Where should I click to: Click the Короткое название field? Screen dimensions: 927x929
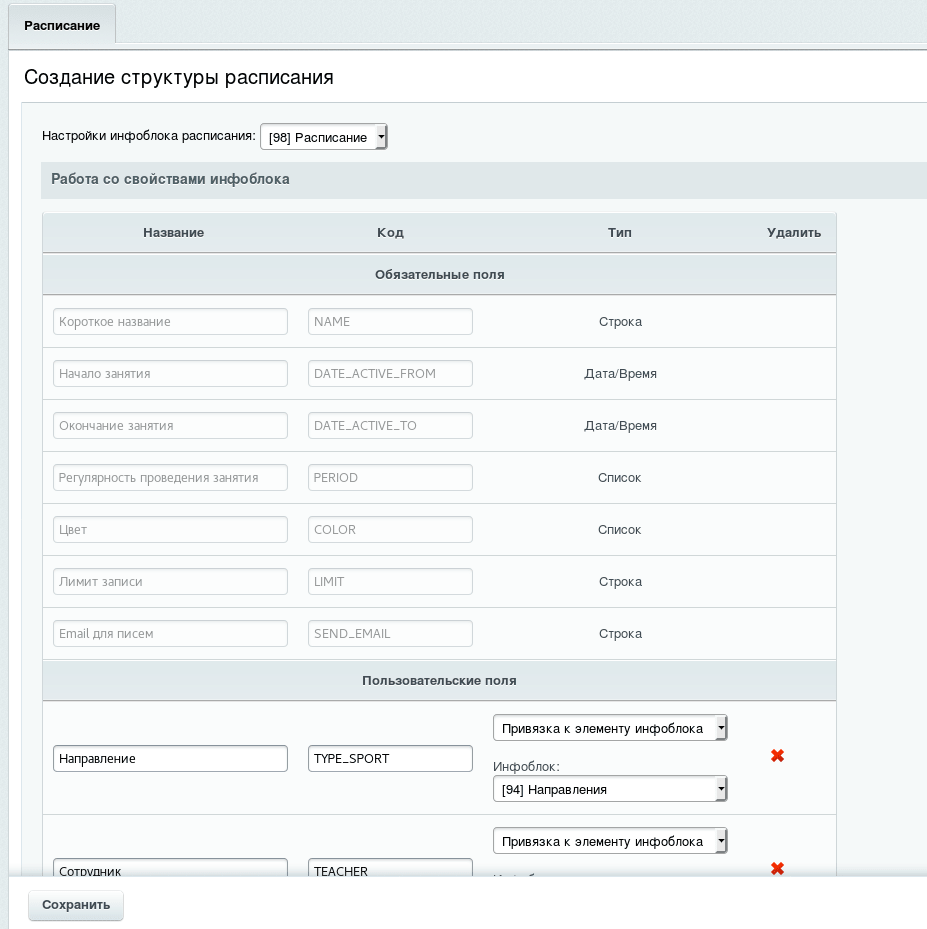(171, 322)
